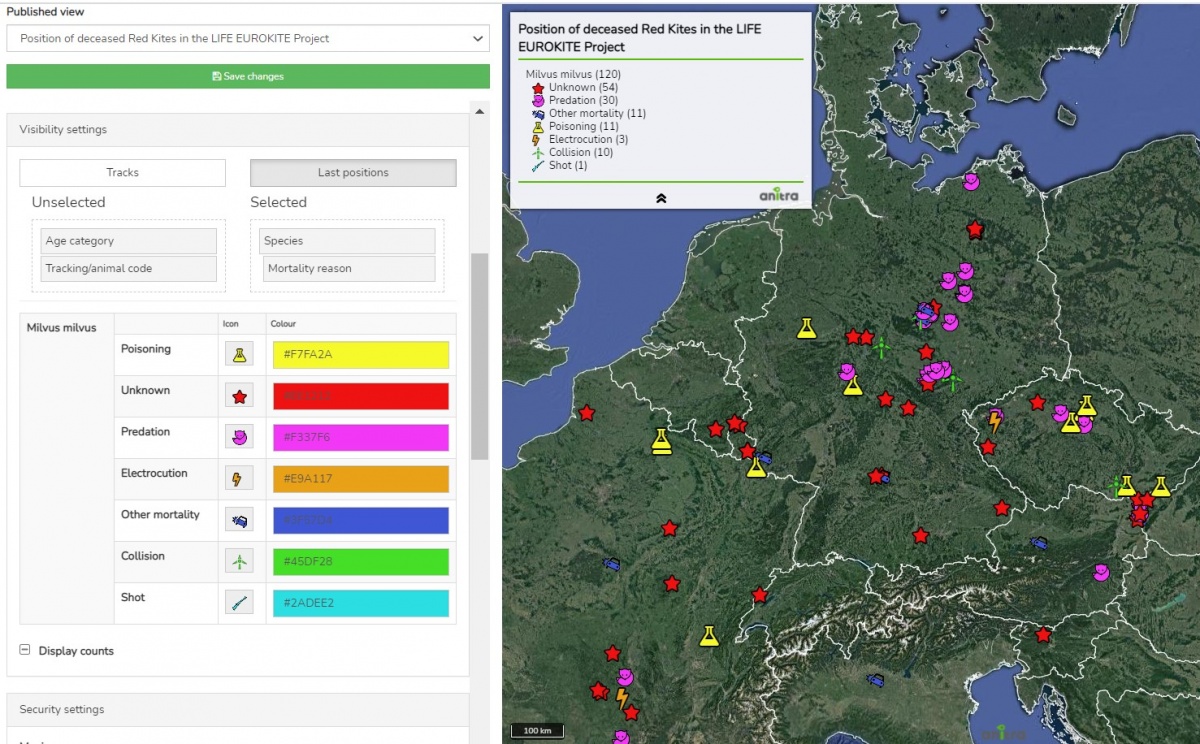Change the Predation icon
The image size is (1200, 744).
239,438
